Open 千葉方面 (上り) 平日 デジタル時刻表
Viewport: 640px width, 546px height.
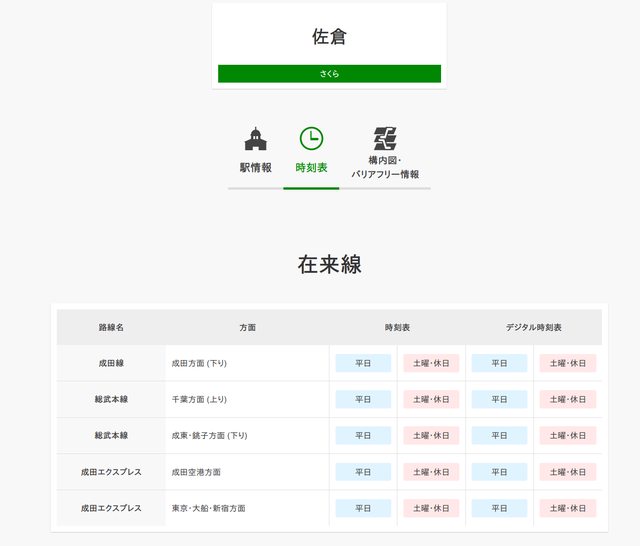(x=499, y=399)
